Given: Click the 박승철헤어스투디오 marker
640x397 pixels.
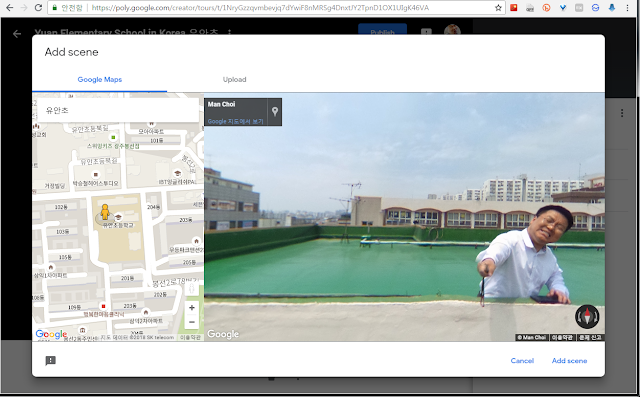Looking at the screenshot, I should click(95, 174).
